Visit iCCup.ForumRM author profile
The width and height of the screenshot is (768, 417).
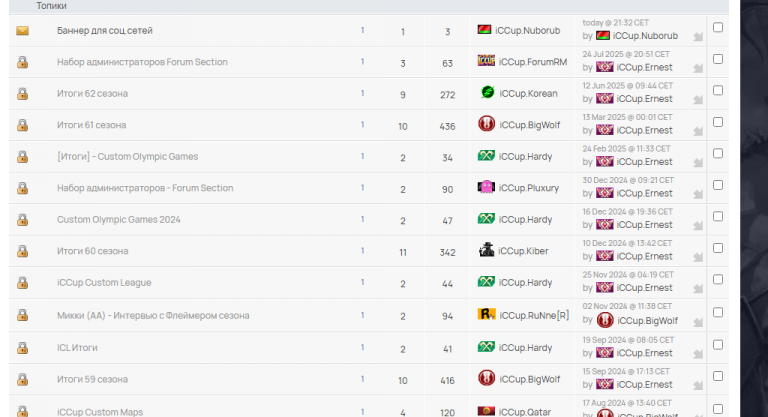click(x=532, y=62)
